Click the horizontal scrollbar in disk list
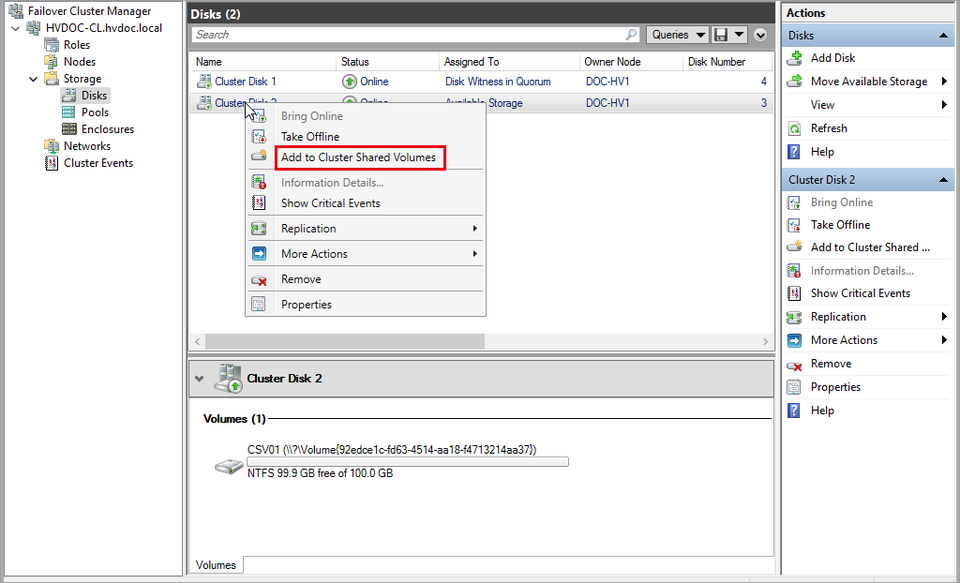Viewport: 960px width, 583px height. pyautogui.click(x=345, y=341)
